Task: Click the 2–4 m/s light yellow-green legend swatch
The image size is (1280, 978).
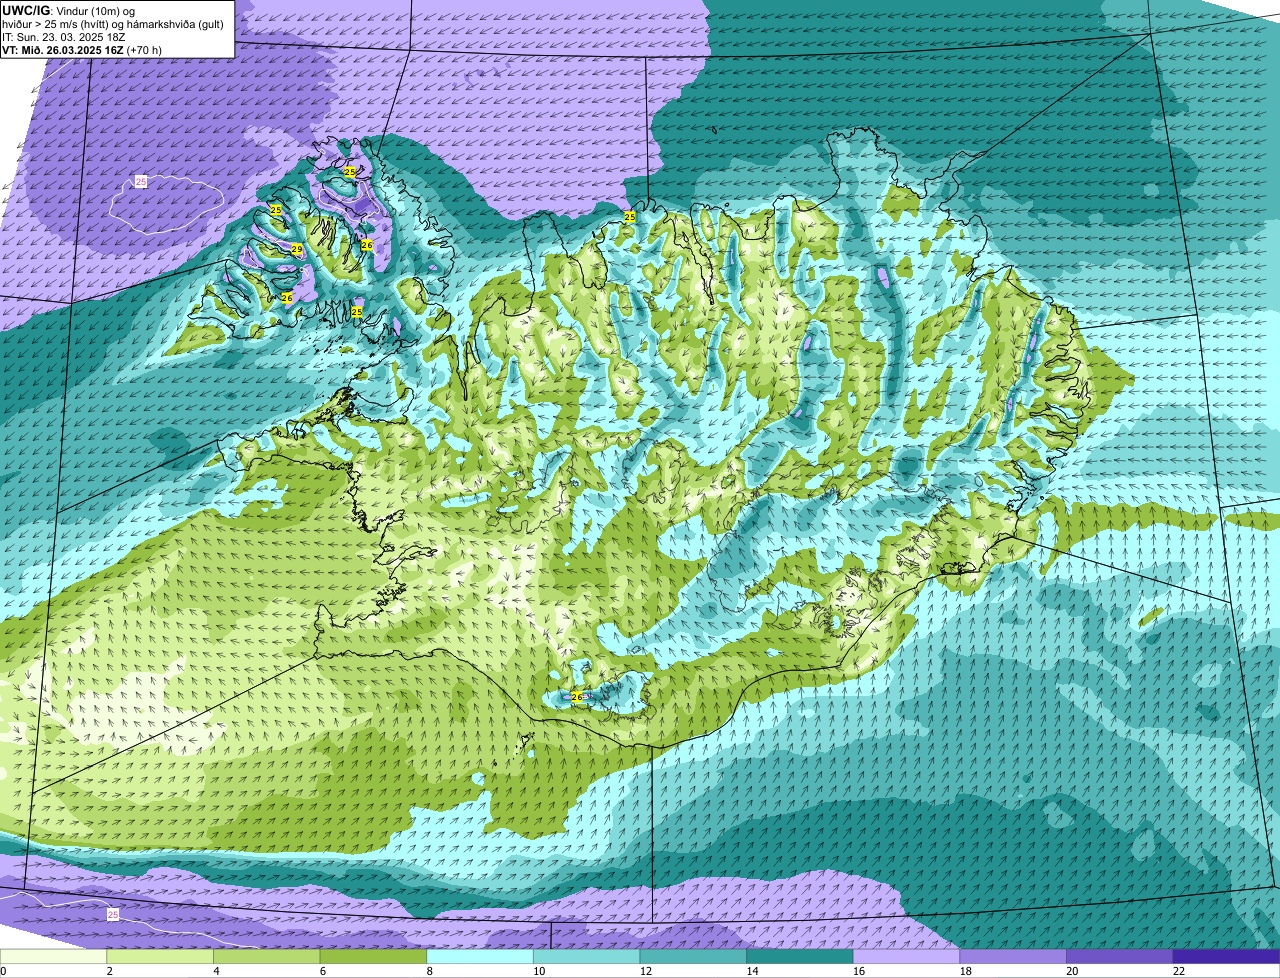Action: [x=160, y=956]
